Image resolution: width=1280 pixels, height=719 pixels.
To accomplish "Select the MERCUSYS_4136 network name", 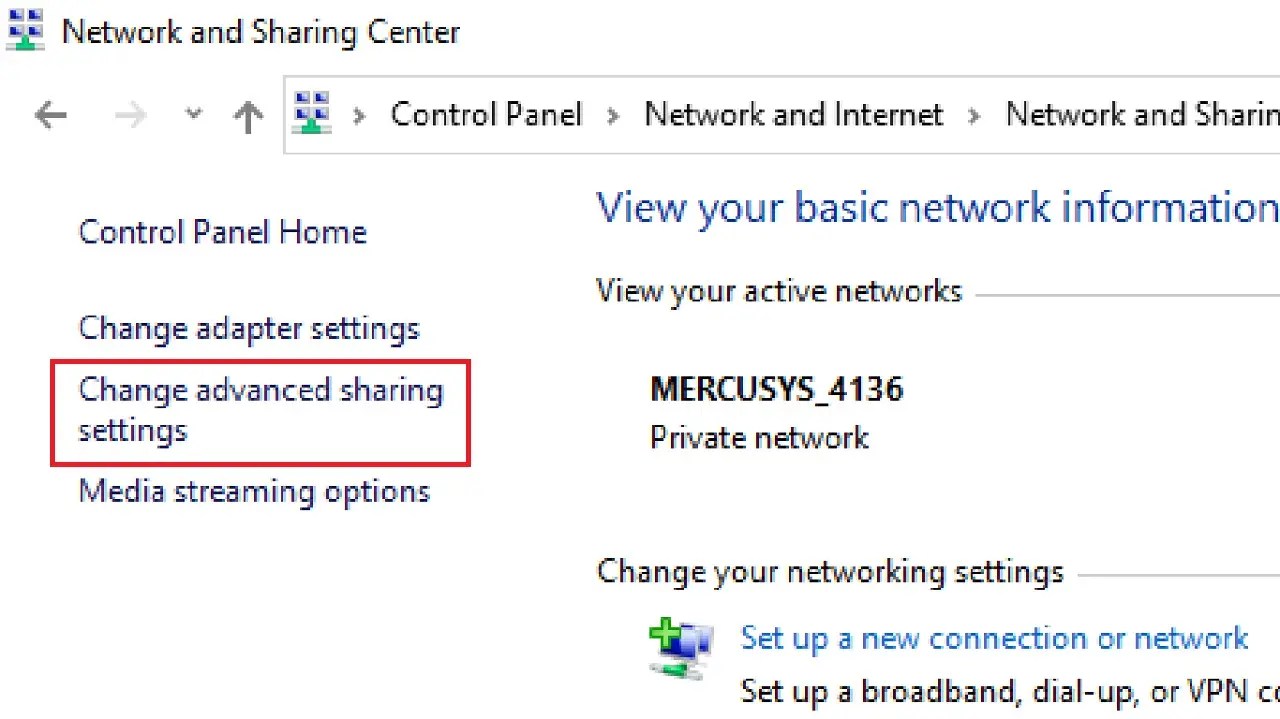I will coord(777,389).
